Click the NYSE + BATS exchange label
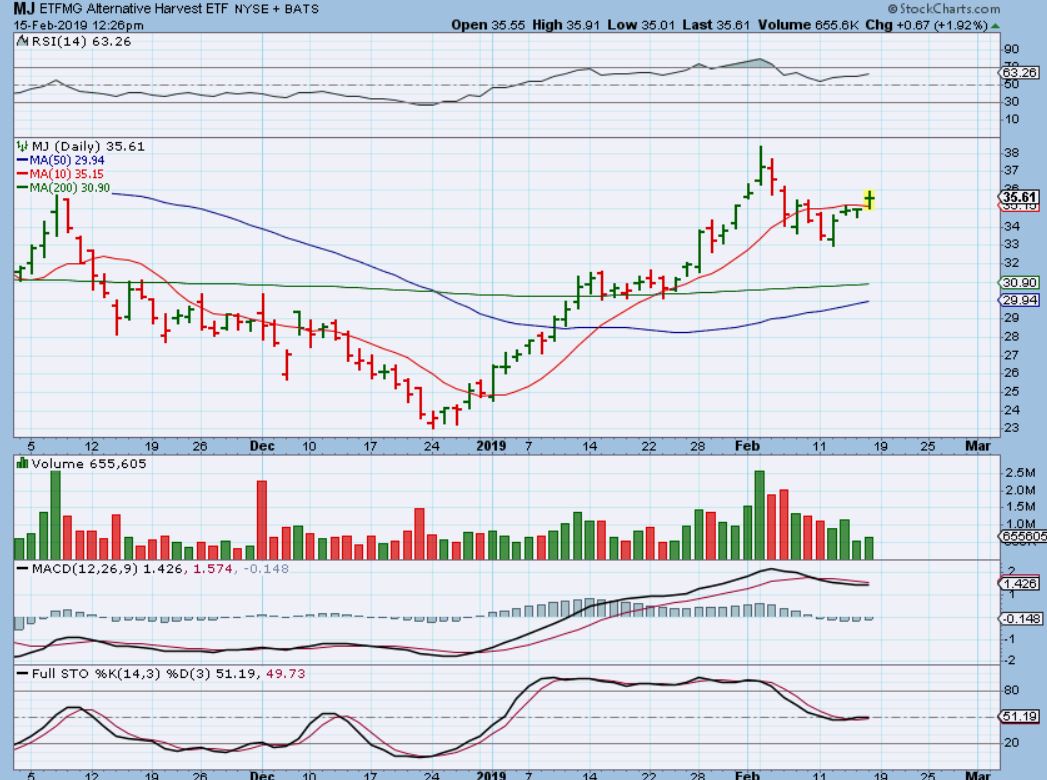The height and width of the screenshot is (780, 1047). 276,9
